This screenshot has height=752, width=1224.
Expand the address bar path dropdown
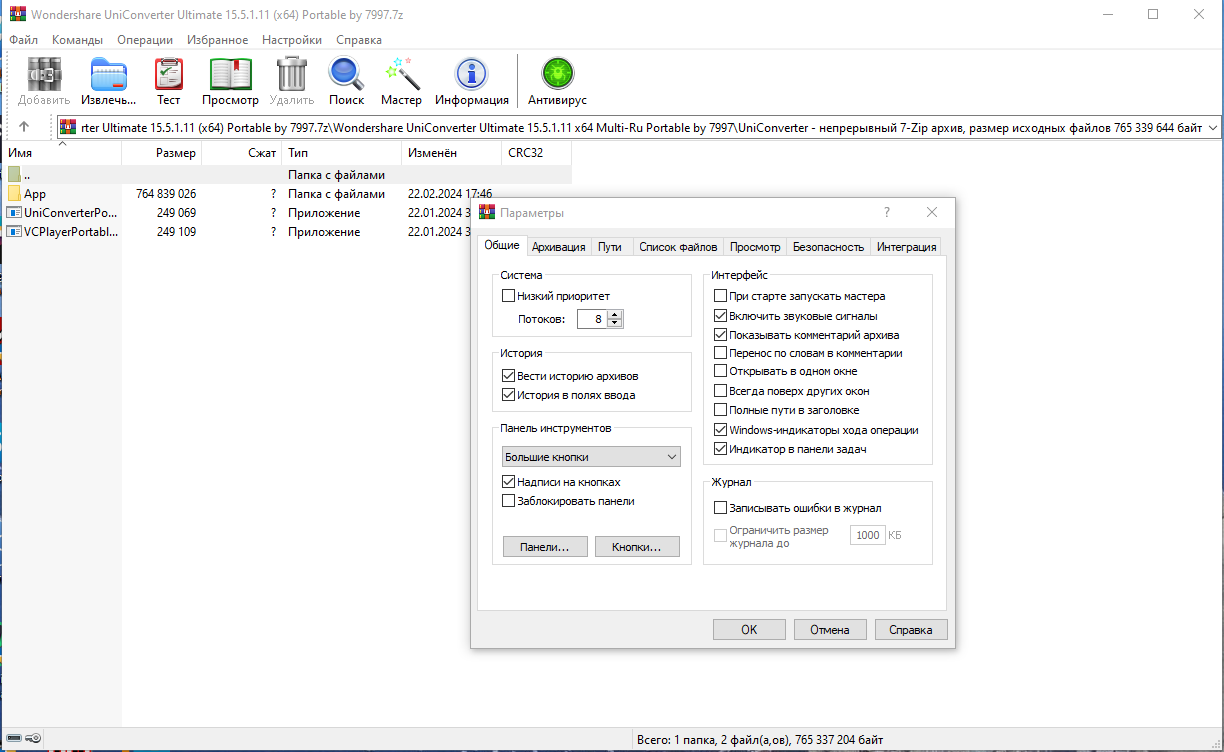1213,128
